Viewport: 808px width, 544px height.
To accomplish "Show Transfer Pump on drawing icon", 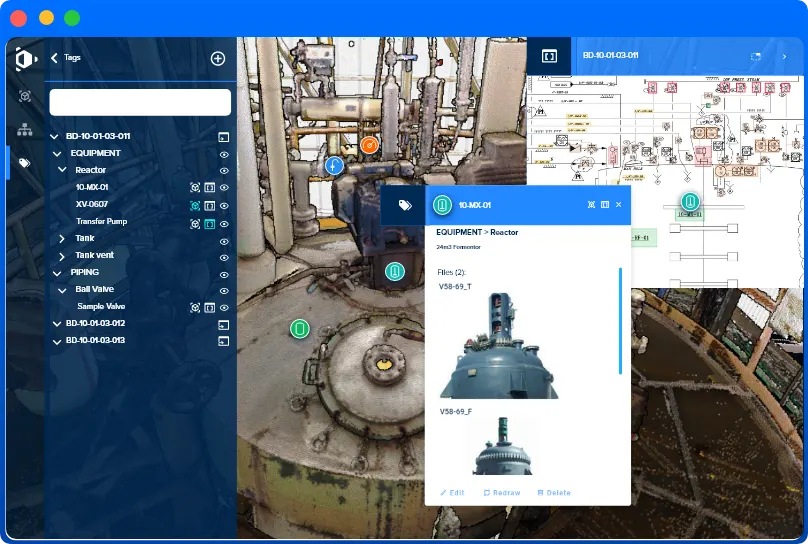I will [210, 224].
